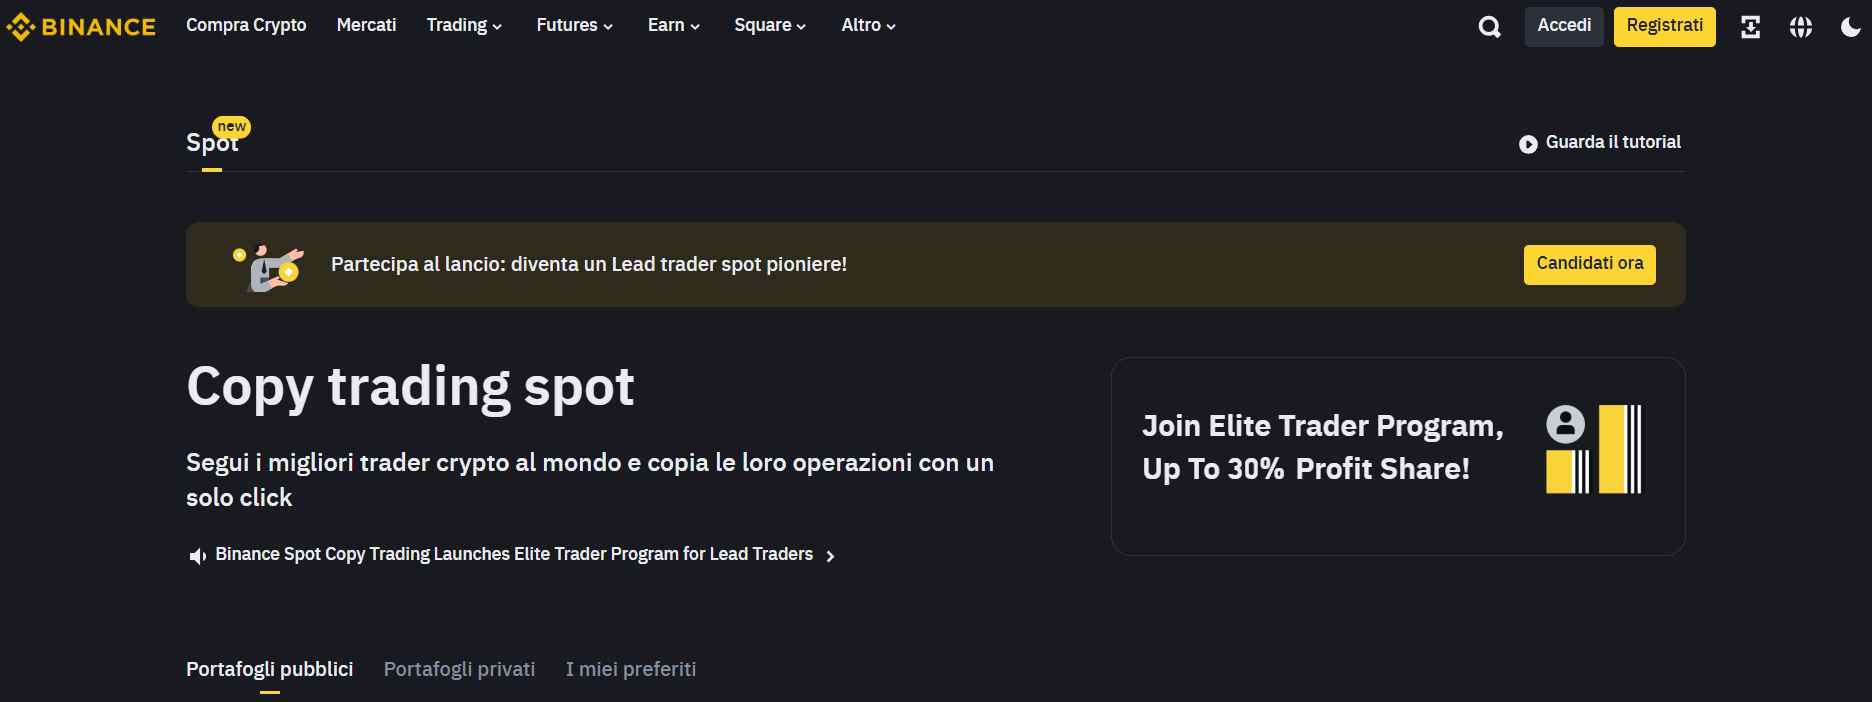
Task: Open the Elite Trader news via arrow chevron
Action: pyautogui.click(x=831, y=555)
